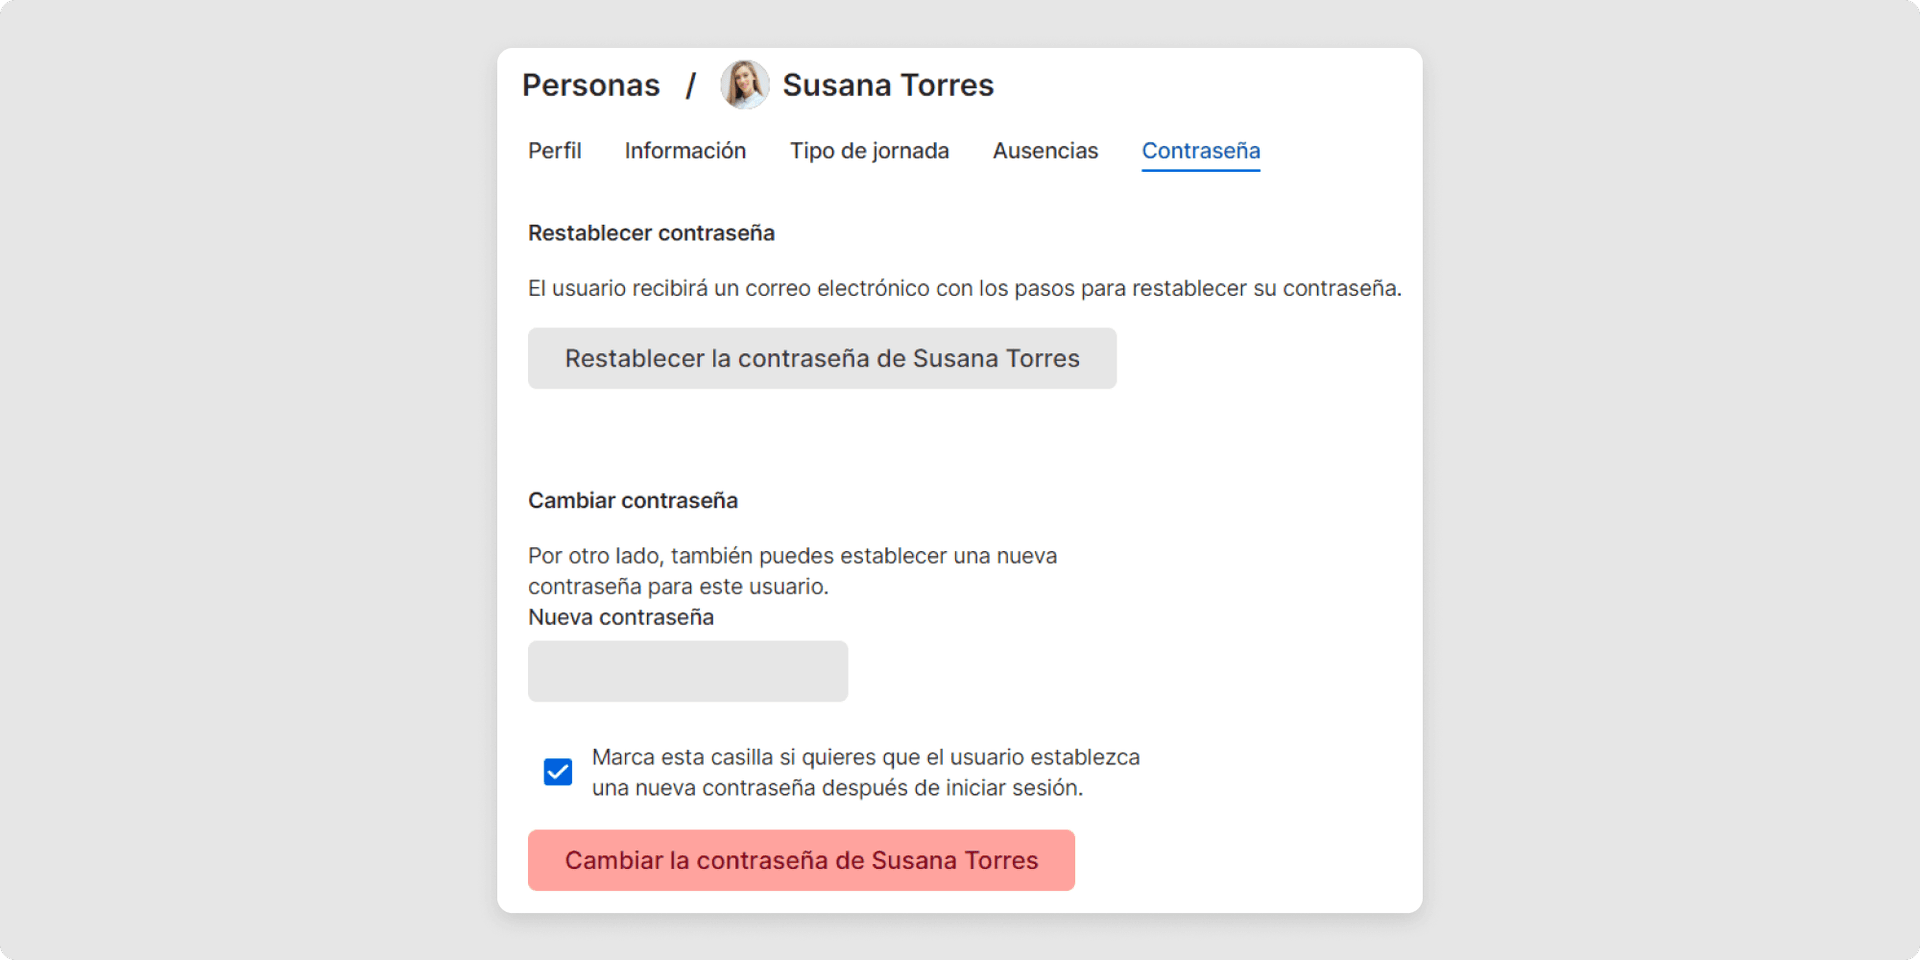View the Ausencias tab

[x=1044, y=151]
